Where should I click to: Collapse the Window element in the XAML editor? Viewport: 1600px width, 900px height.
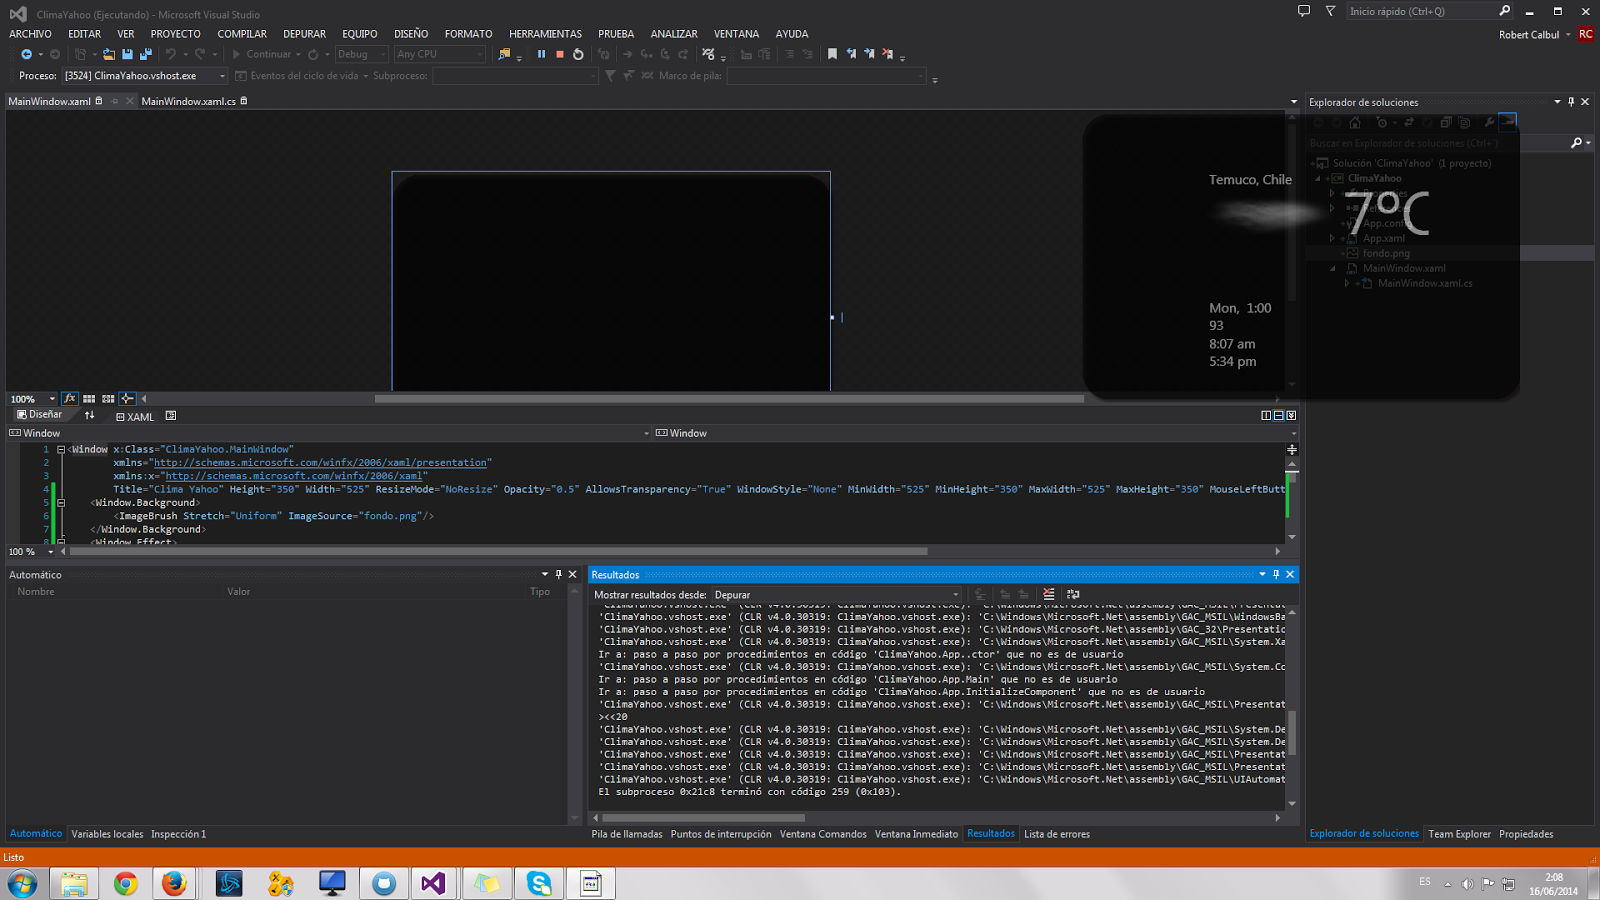click(61, 450)
